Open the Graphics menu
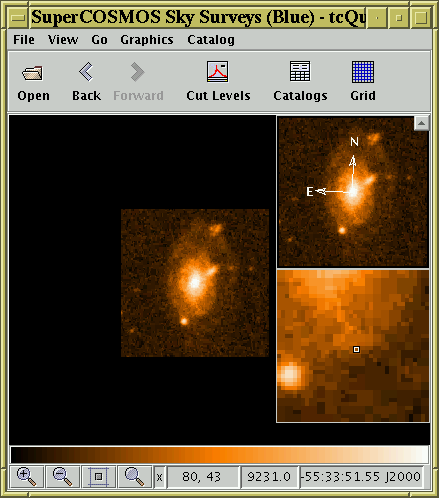Image resolution: width=439 pixels, height=498 pixels. 147,40
